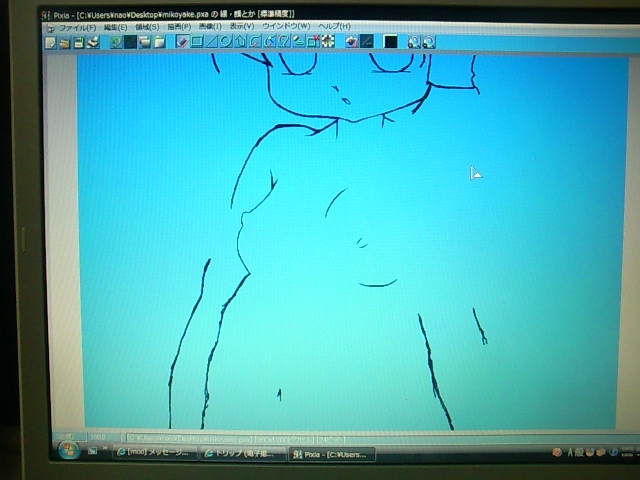Click on the blue drawing canvas

(x=351, y=241)
